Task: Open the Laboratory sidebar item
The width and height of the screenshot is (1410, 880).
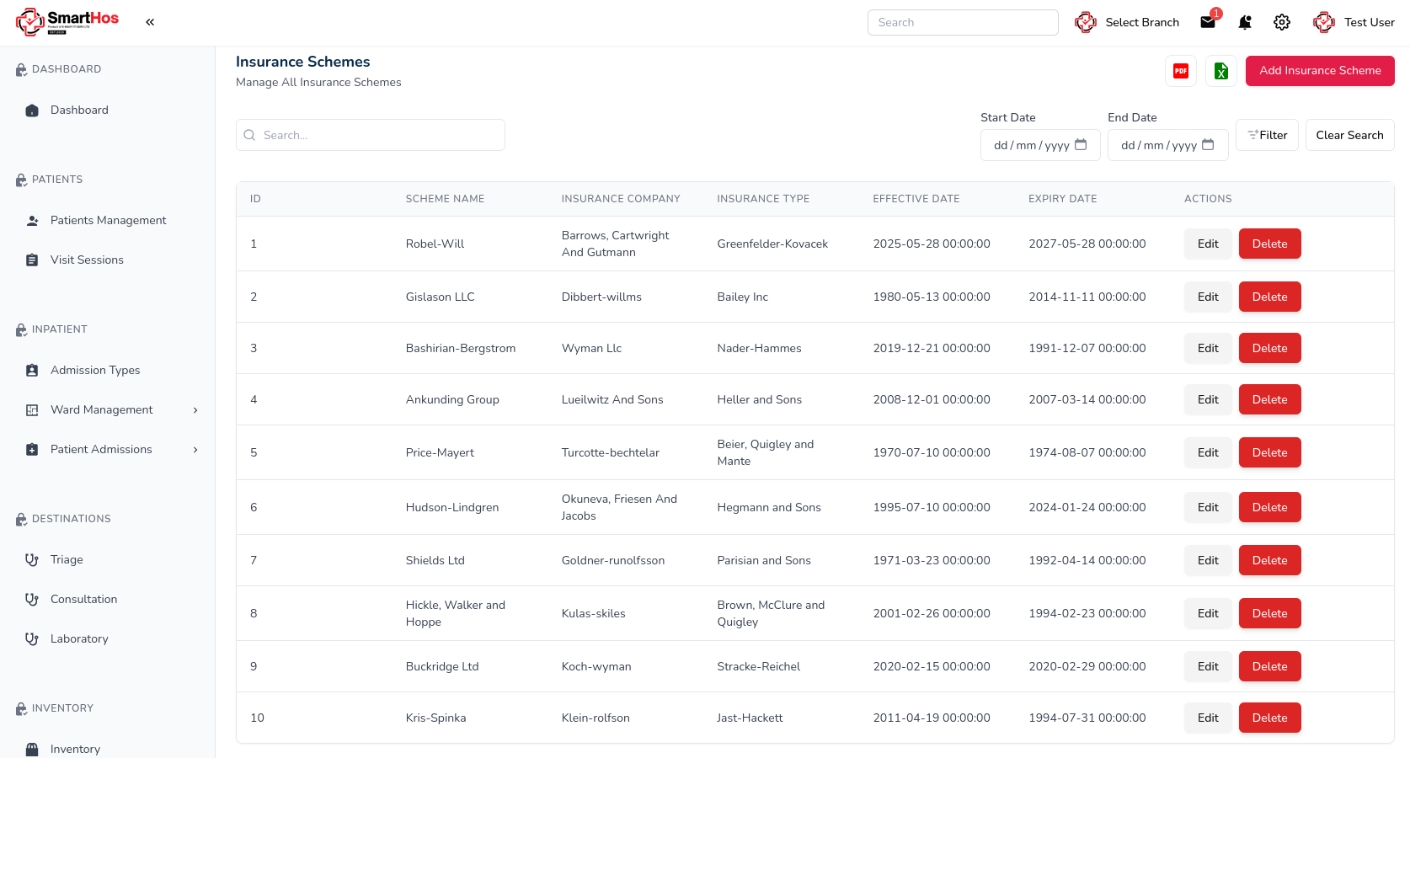Action: [x=79, y=639]
